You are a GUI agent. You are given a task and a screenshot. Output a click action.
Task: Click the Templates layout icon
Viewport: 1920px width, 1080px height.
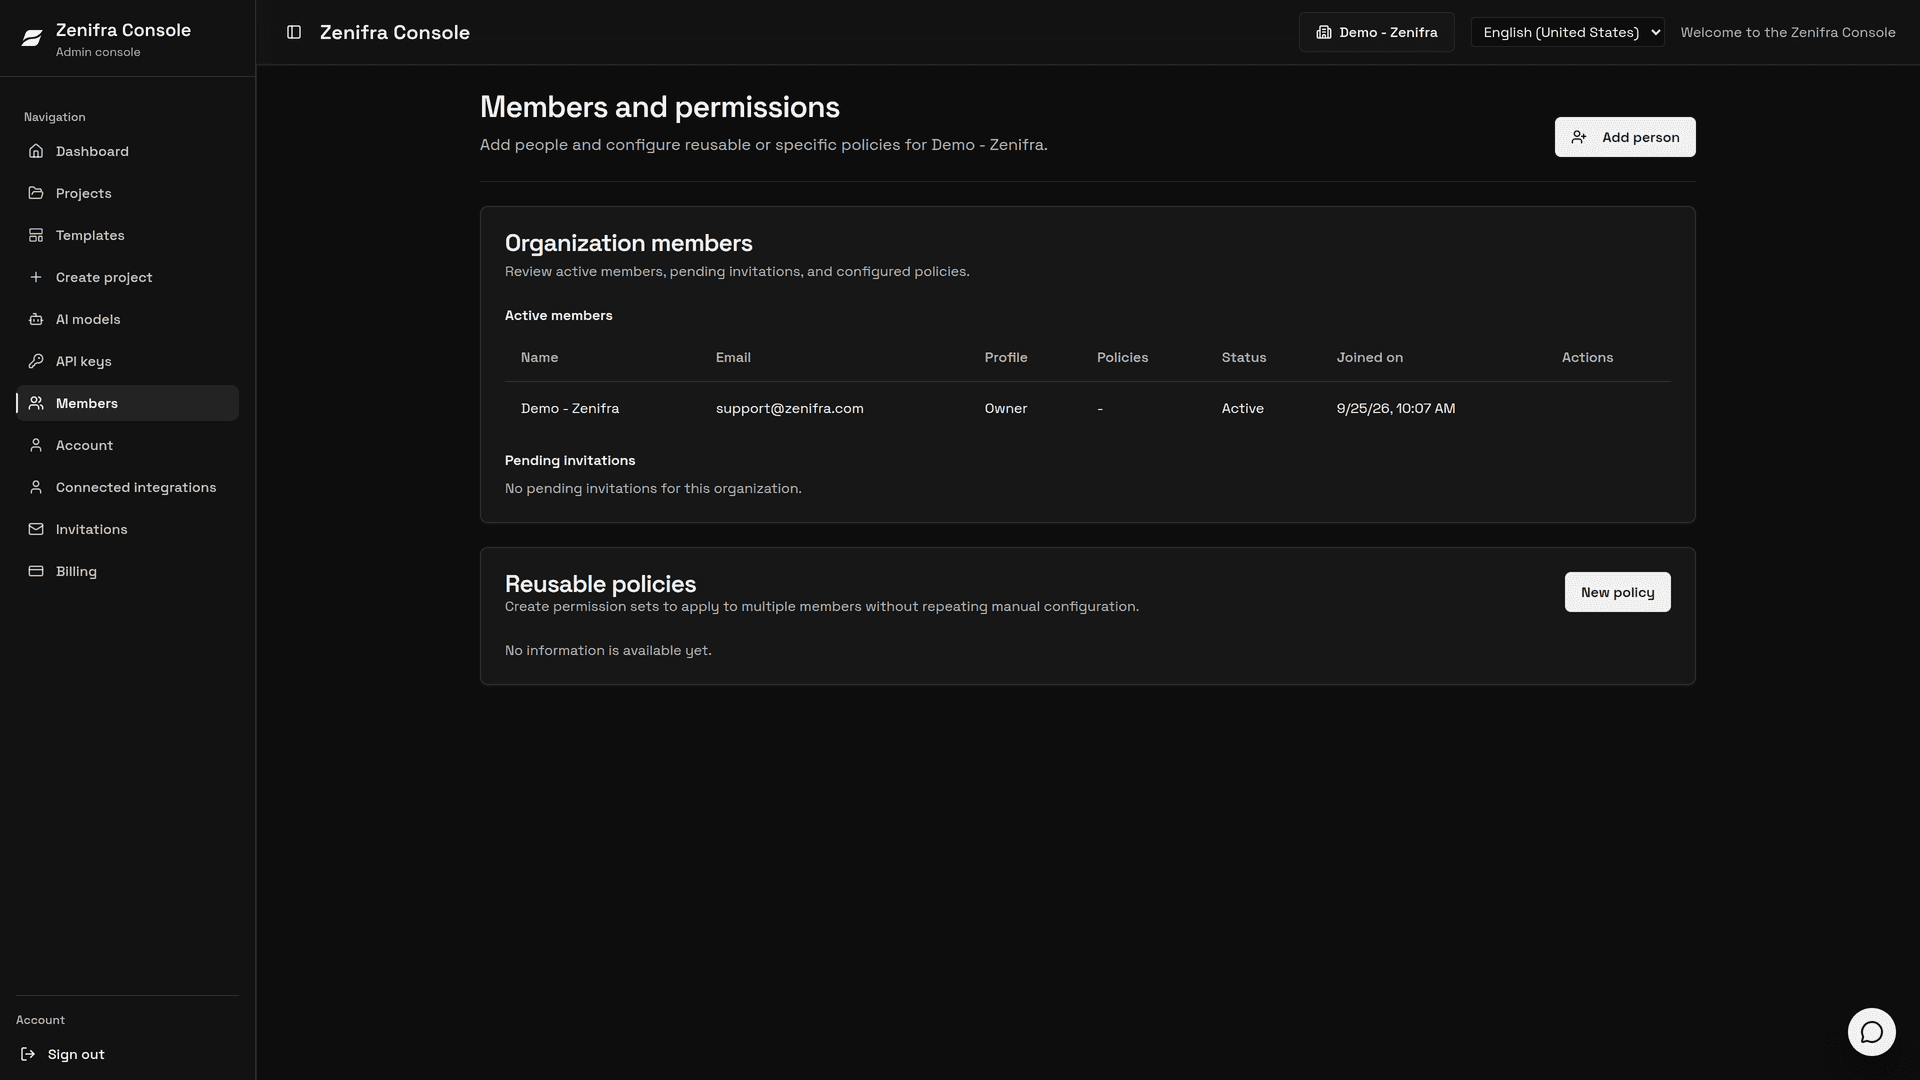[x=36, y=235]
